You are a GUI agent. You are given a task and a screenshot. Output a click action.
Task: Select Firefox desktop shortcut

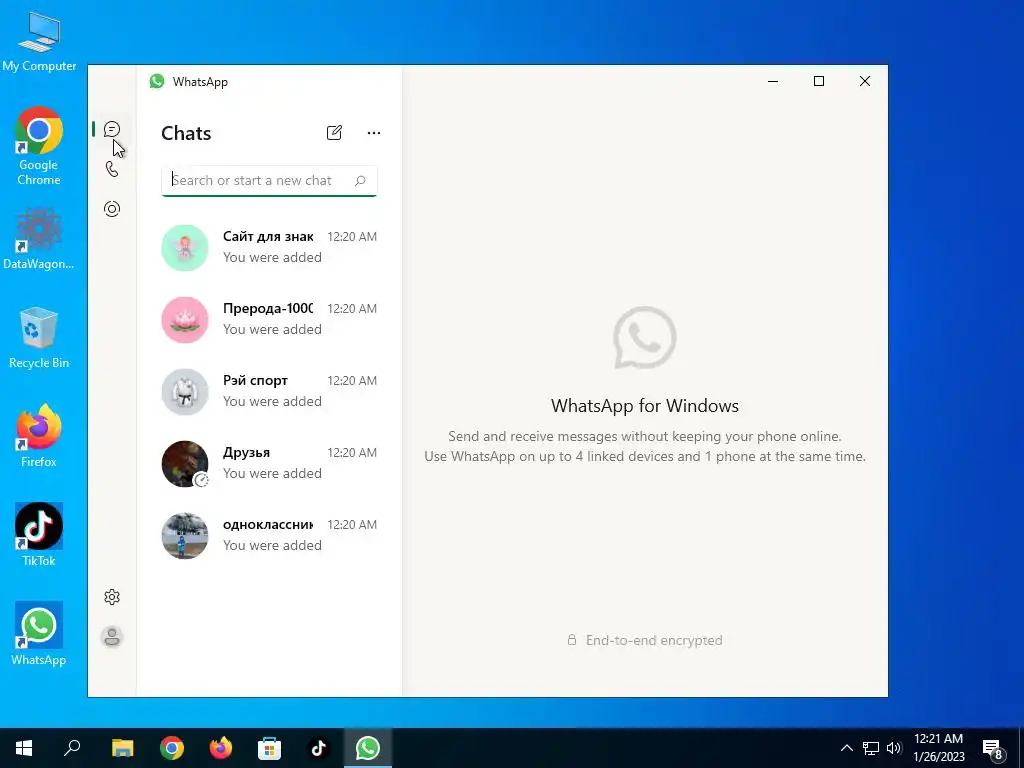click(x=39, y=436)
